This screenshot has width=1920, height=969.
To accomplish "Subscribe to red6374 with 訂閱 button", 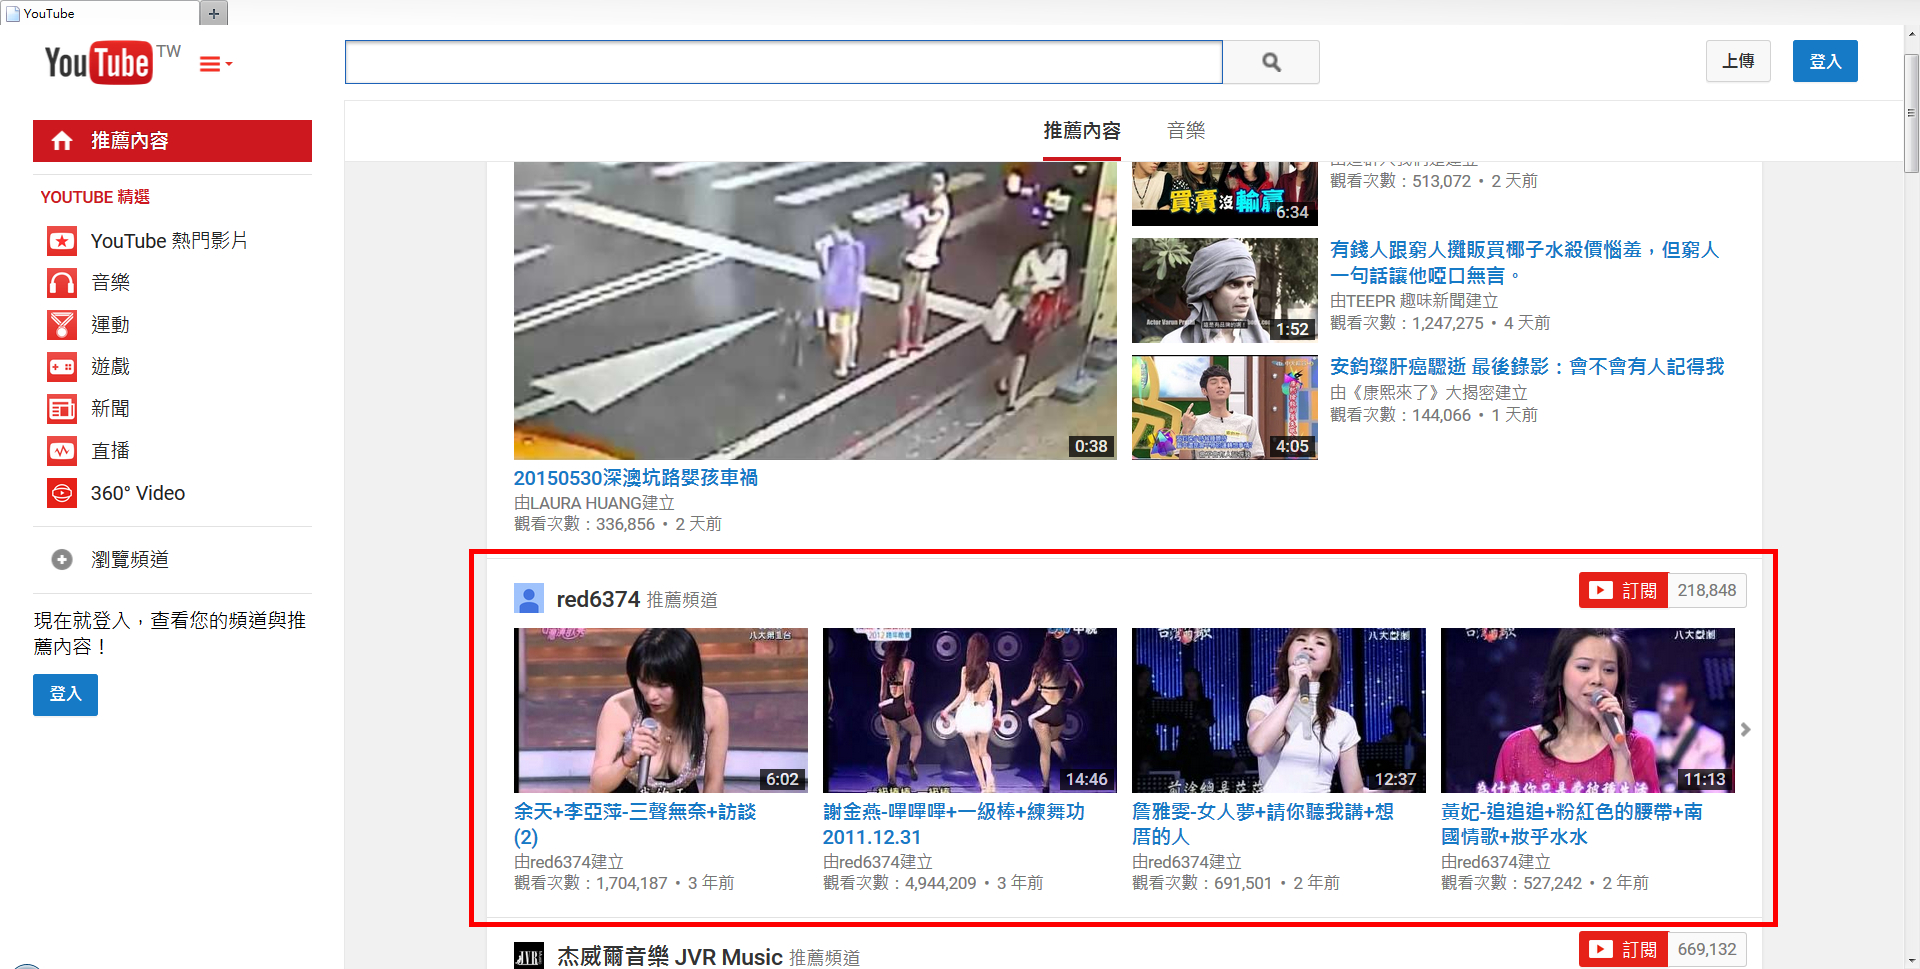I will 1623,590.
